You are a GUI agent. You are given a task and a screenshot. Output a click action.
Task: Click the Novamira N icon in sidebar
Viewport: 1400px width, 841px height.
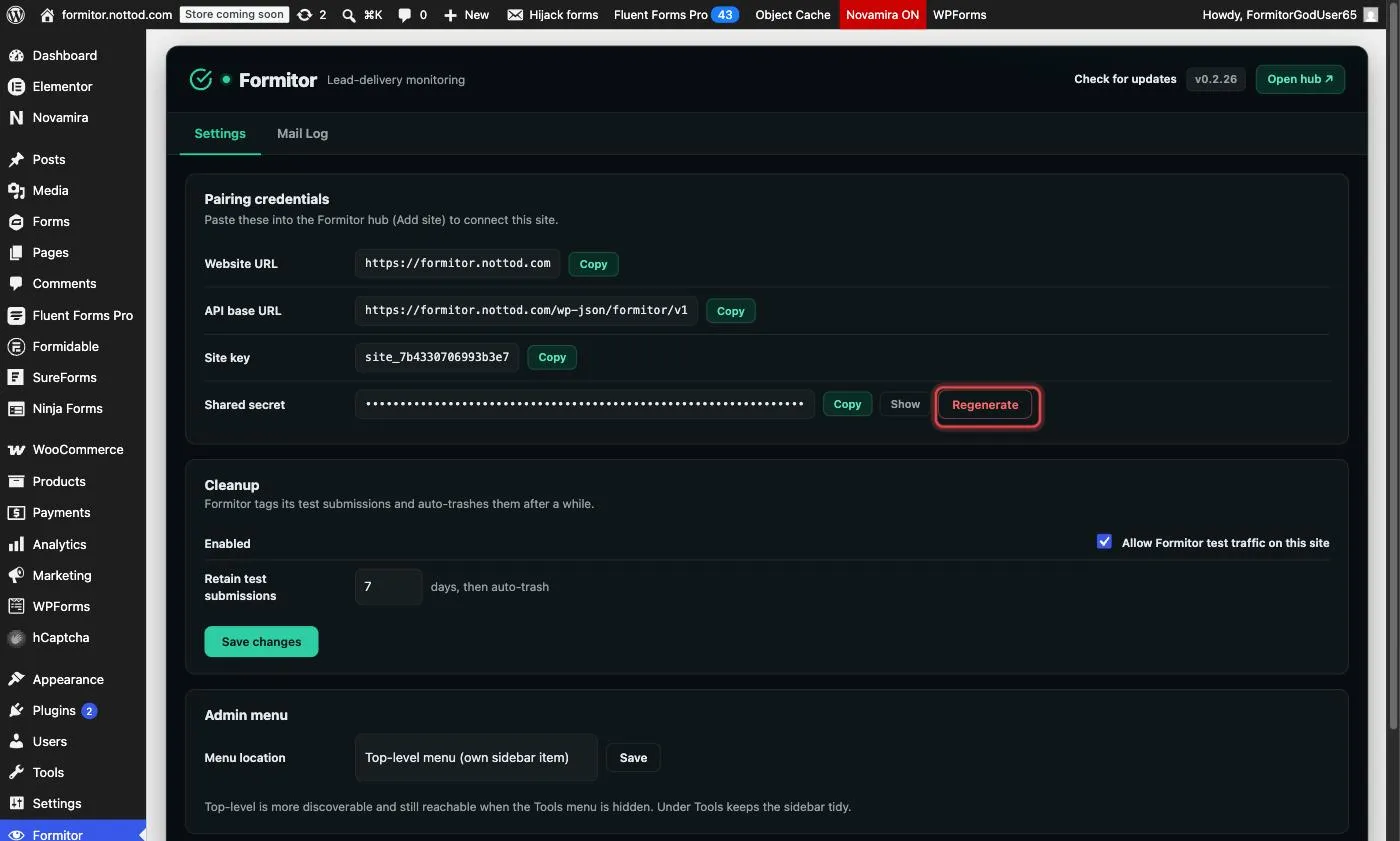(16, 117)
